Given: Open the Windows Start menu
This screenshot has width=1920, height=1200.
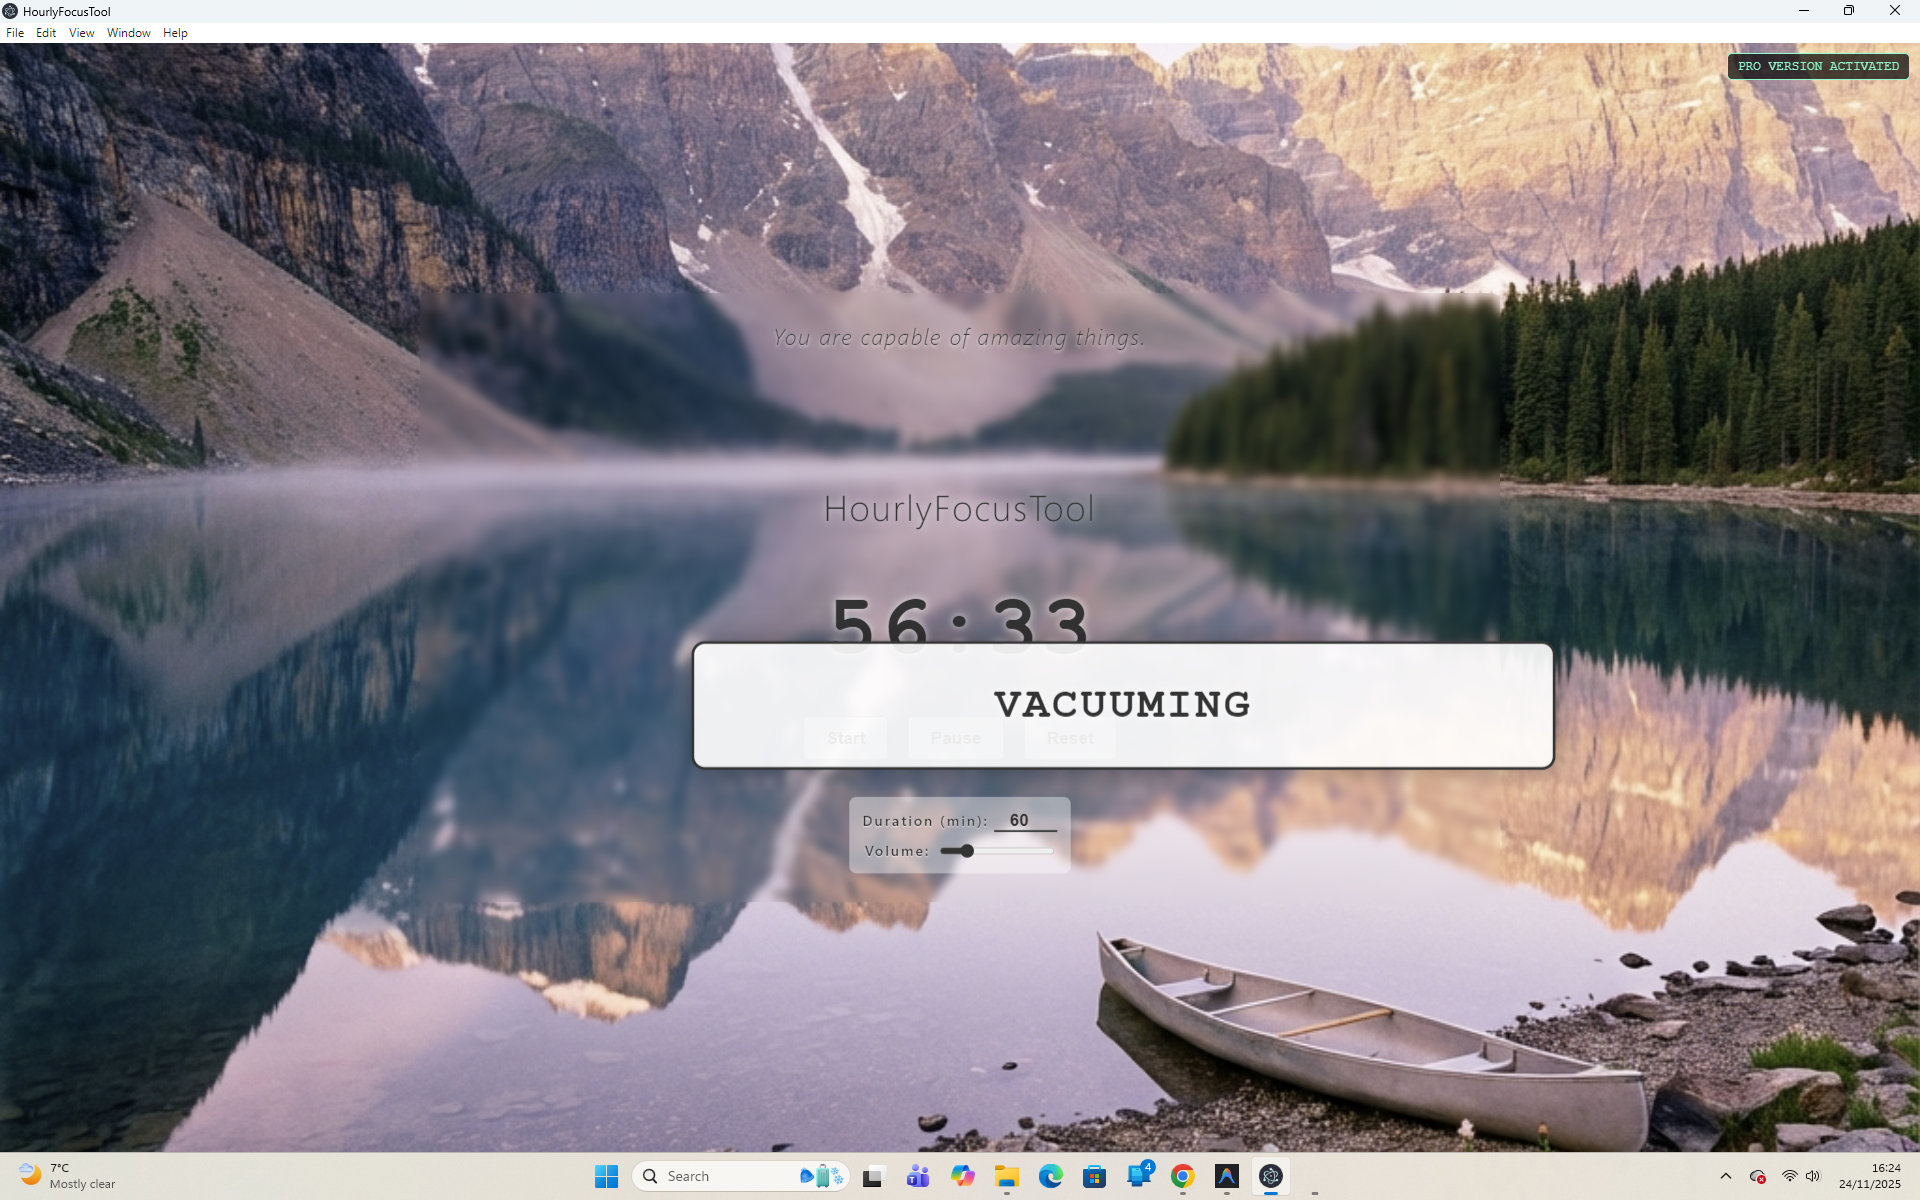Looking at the screenshot, I should tap(606, 1176).
